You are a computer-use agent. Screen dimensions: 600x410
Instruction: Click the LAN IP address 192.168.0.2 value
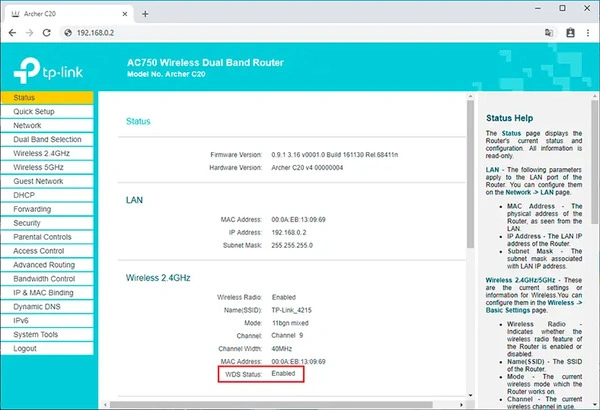(289, 233)
